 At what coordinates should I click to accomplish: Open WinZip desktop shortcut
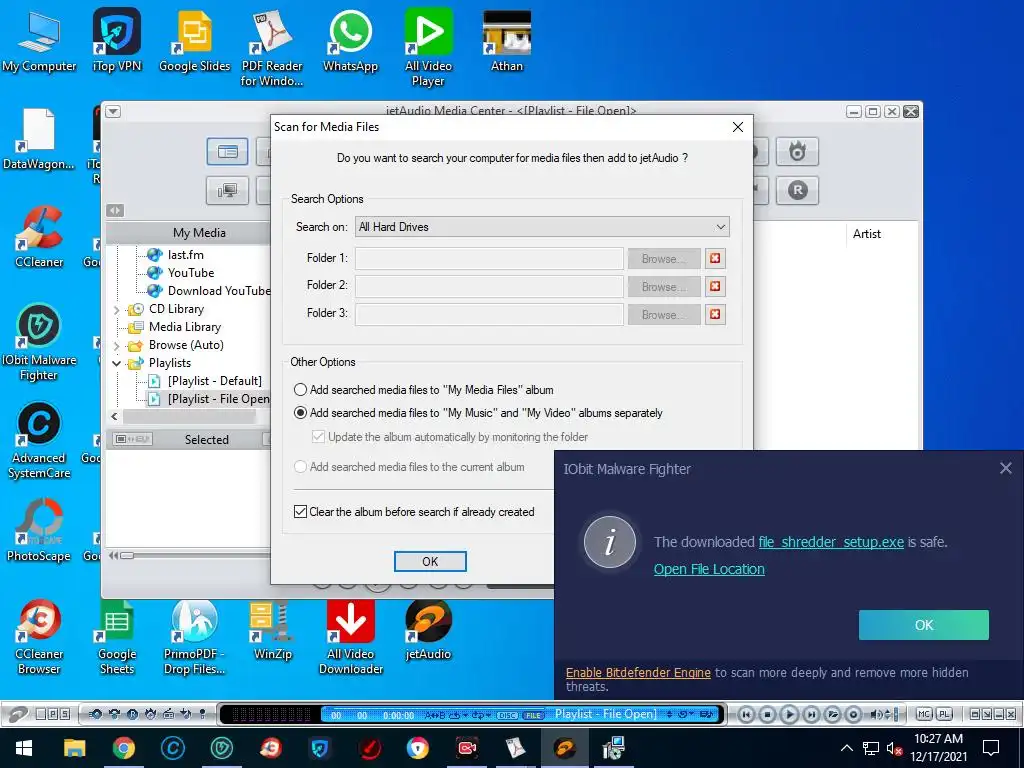272,630
